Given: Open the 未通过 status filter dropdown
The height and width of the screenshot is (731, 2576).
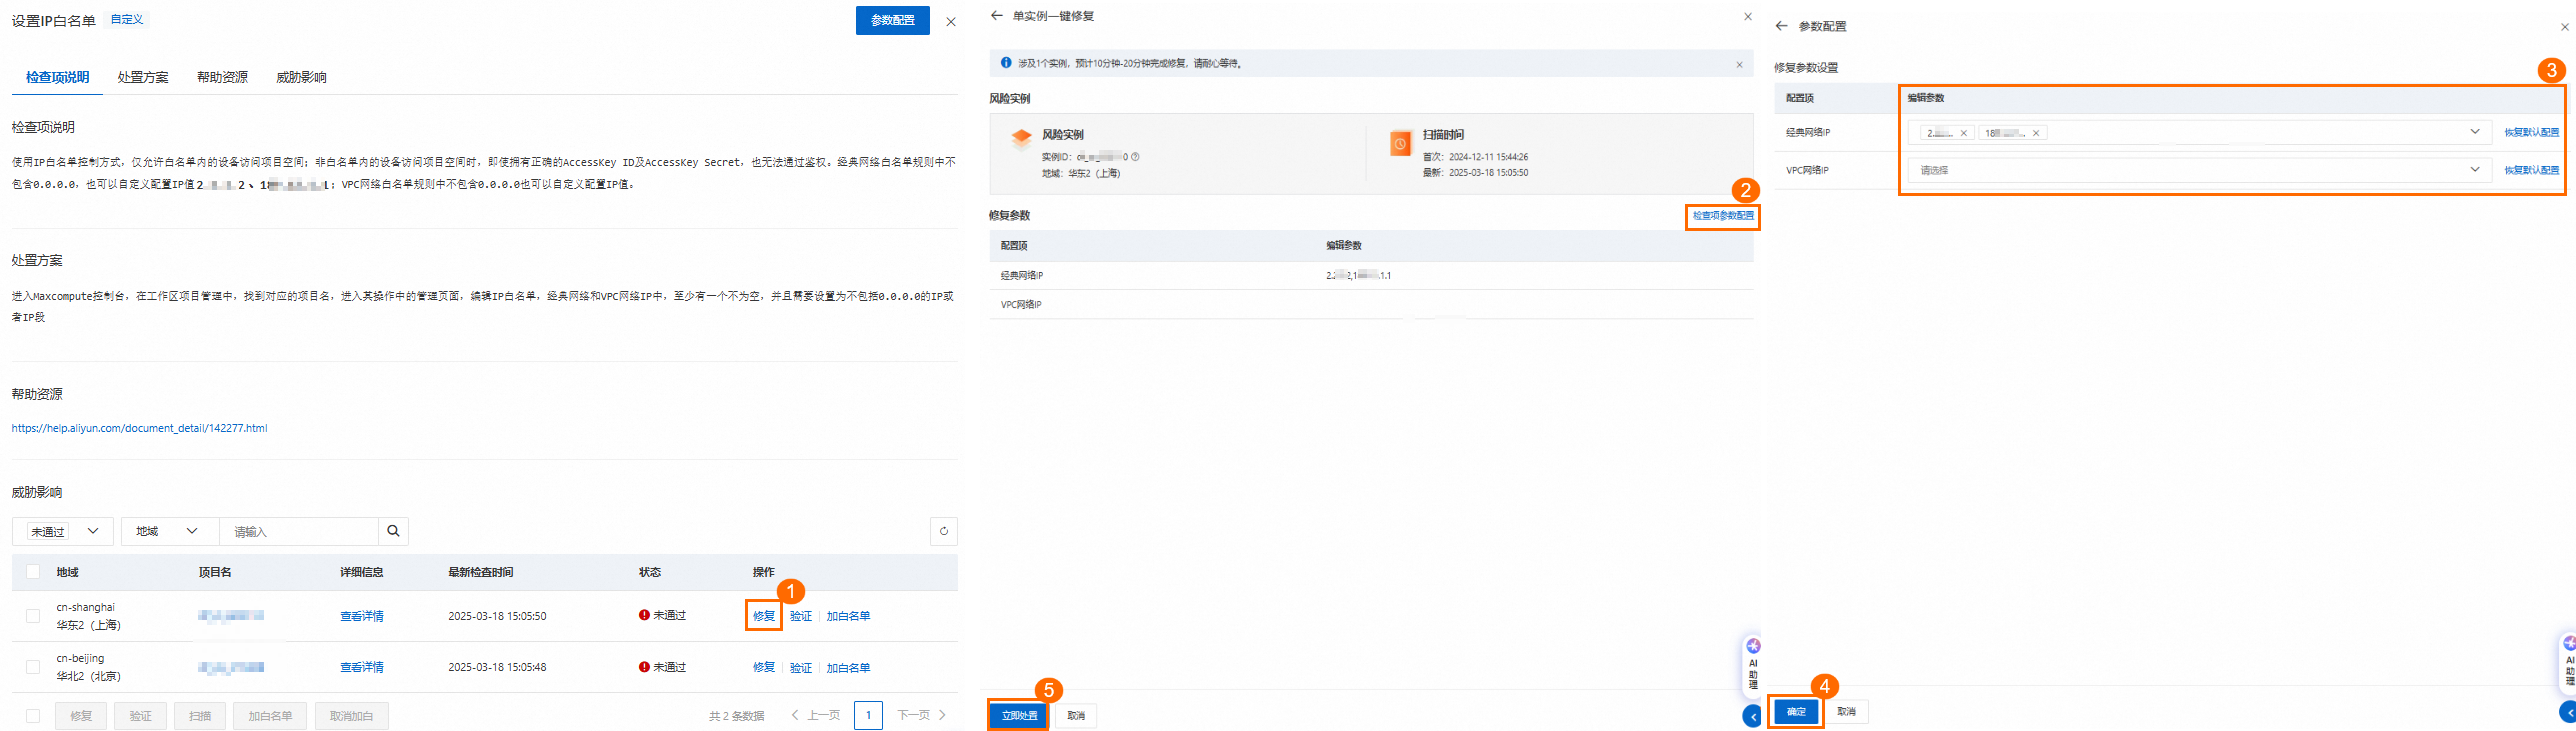Looking at the screenshot, I should [63, 531].
